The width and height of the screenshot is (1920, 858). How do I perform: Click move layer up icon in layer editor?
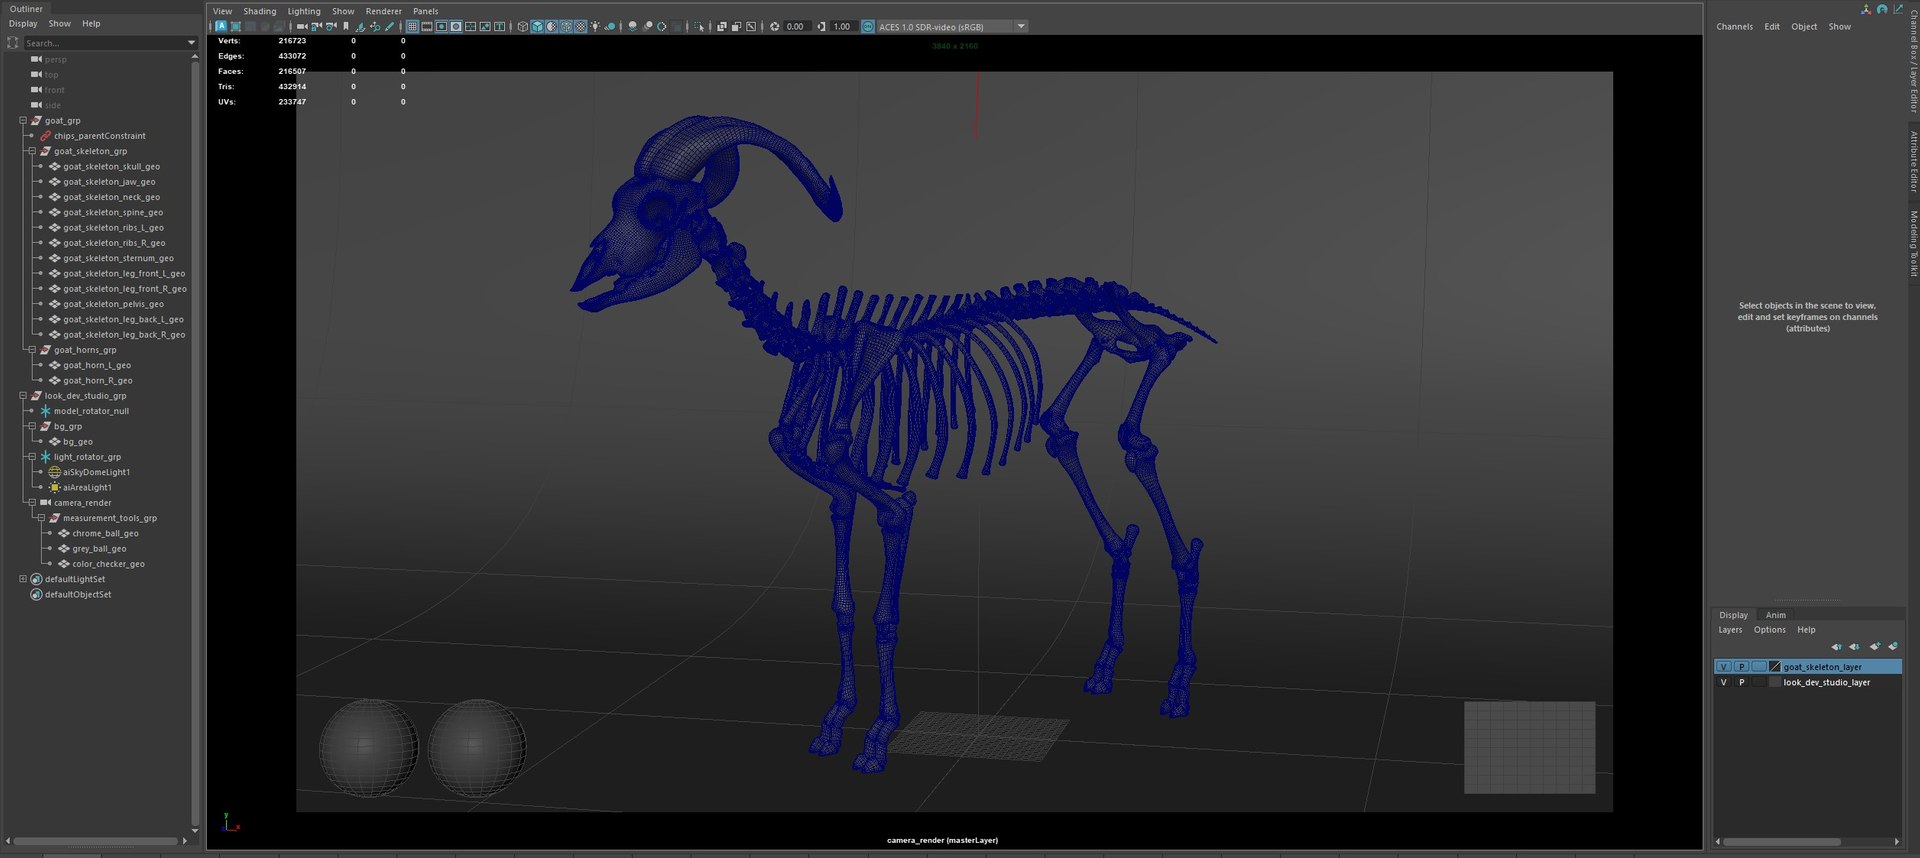(1836, 647)
